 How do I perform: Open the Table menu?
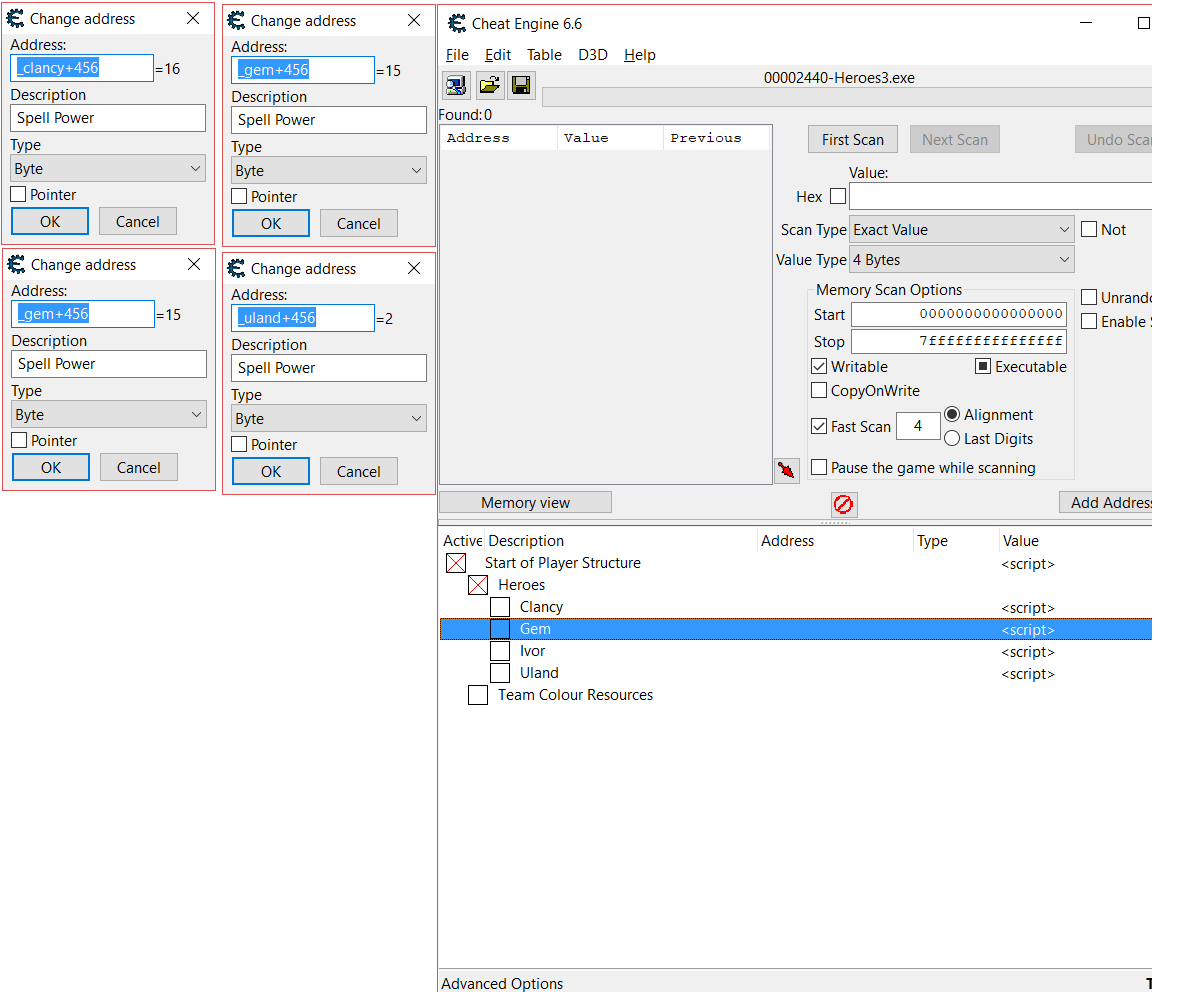click(x=544, y=55)
